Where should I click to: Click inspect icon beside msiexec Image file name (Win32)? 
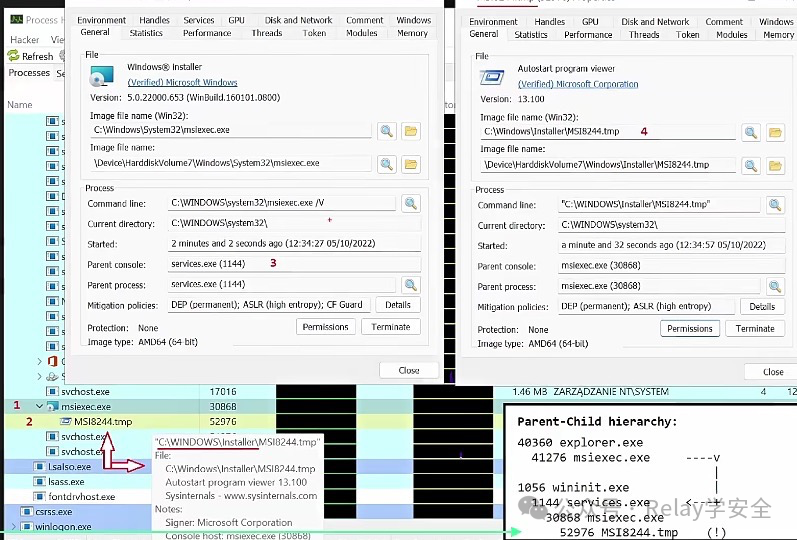(x=387, y=131)
